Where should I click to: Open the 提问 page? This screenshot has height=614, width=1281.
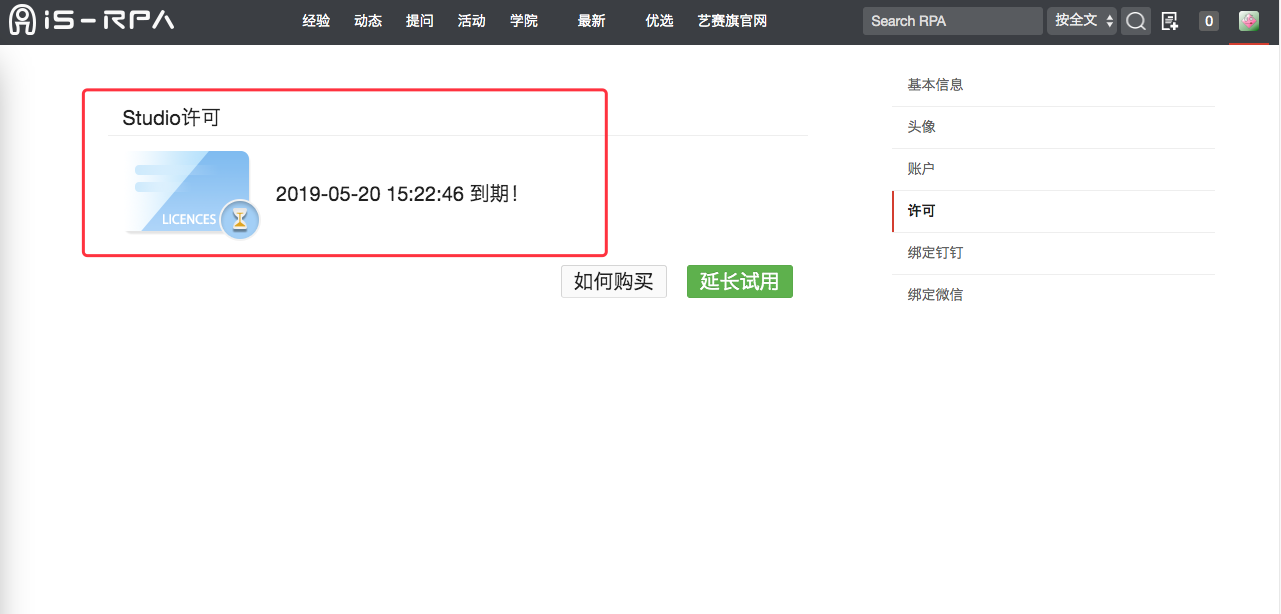point(420,21)
